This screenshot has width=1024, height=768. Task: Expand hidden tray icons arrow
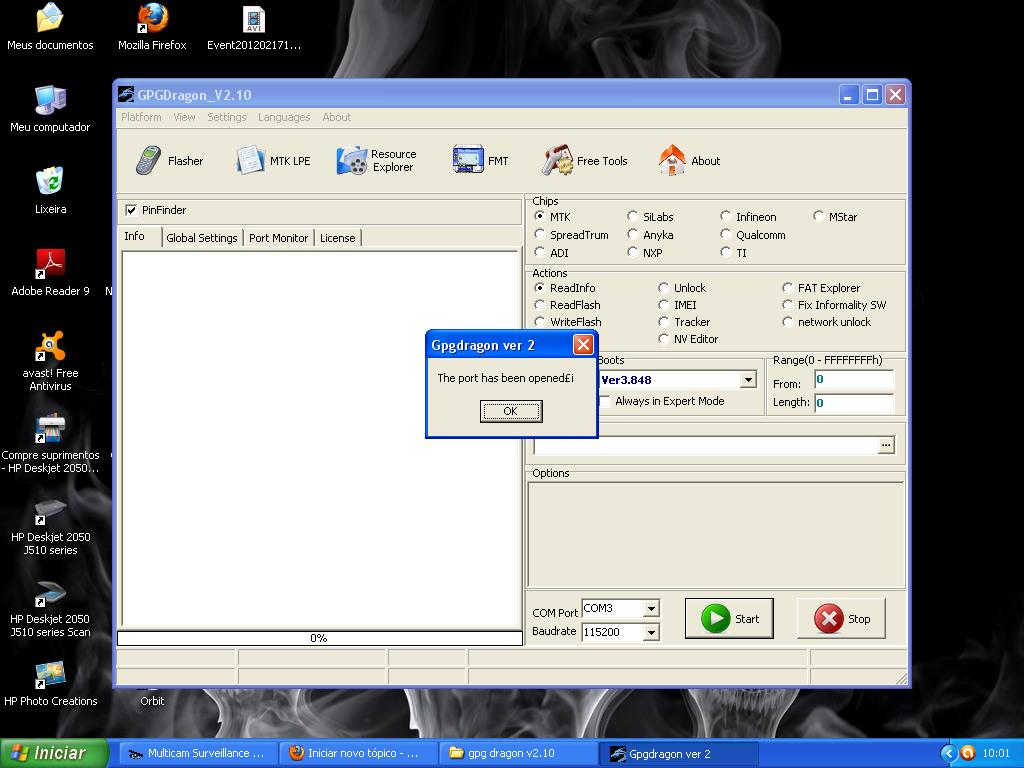click(x=949, y=753)
